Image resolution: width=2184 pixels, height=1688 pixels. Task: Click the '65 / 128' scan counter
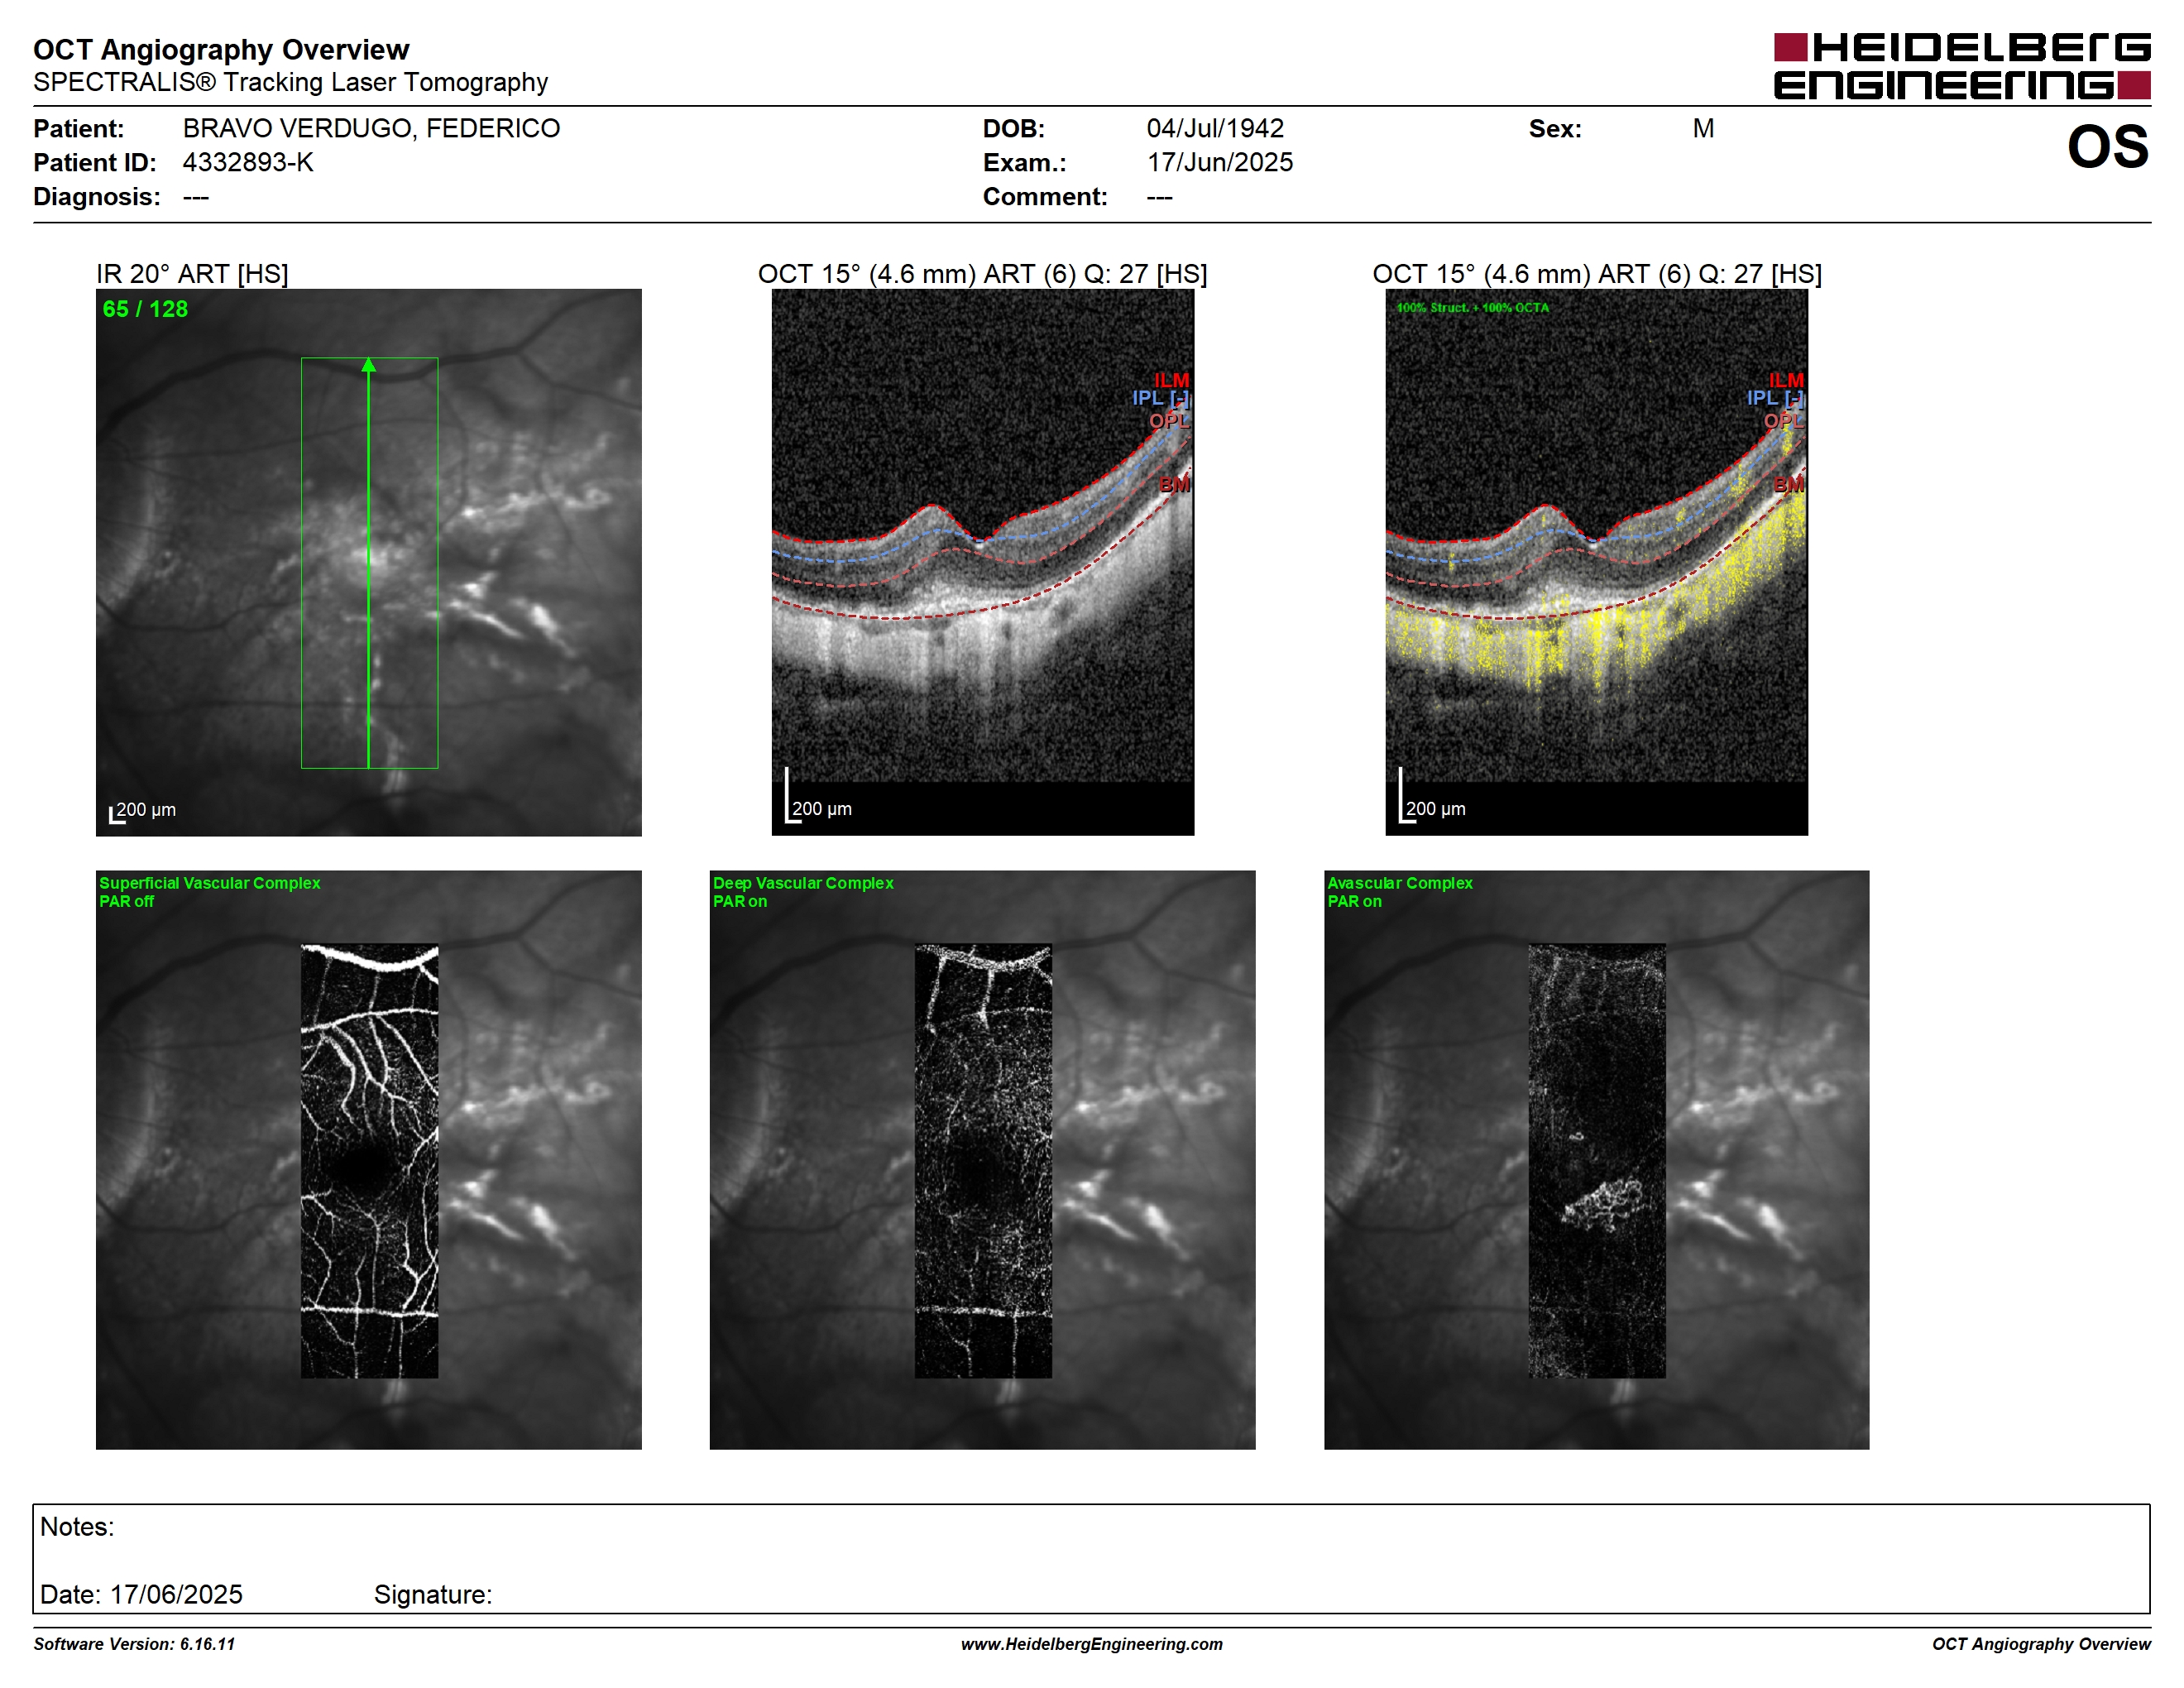tap(145, 309)
